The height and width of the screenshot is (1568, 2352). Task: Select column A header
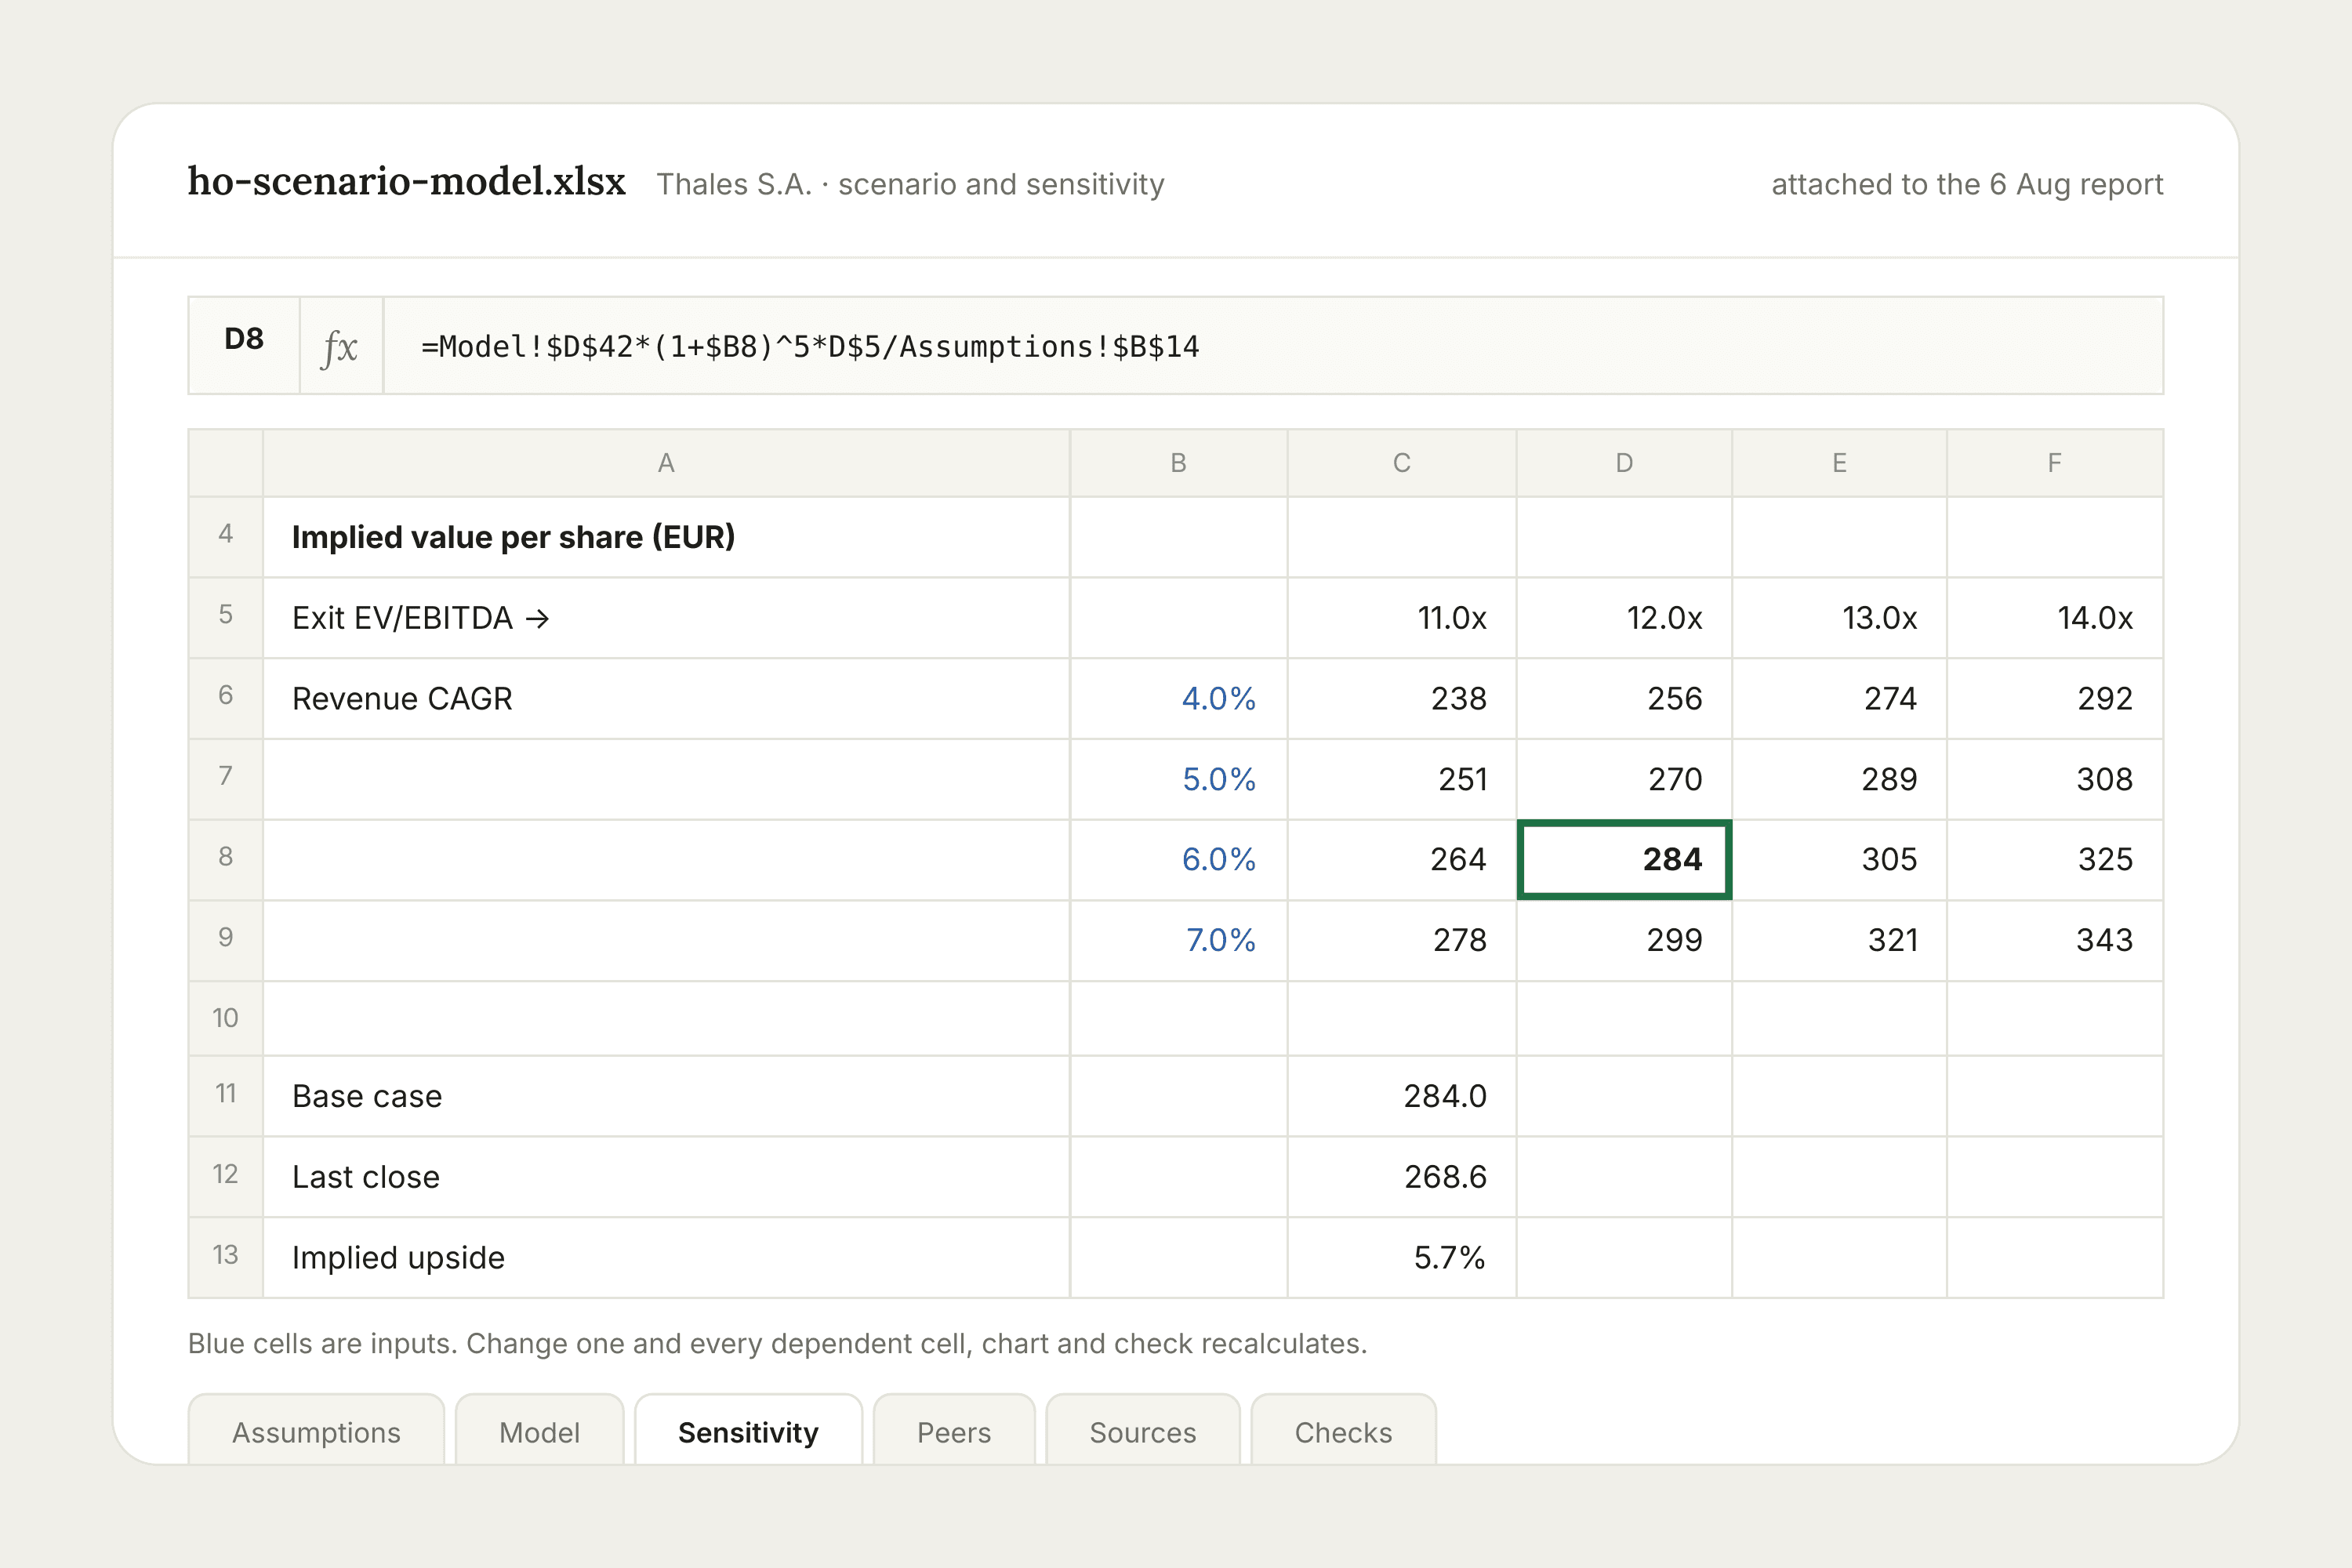point(666,463)
